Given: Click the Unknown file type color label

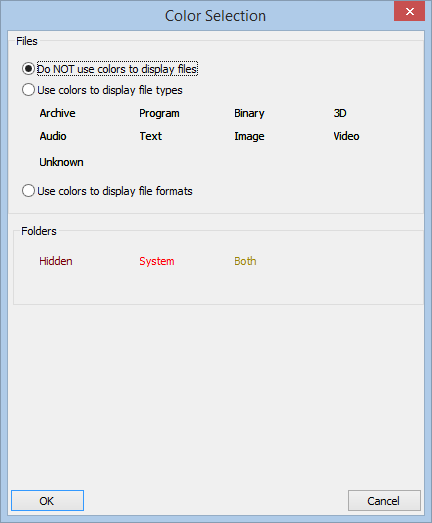Looking at the screenshot, I should click(61, 162).
